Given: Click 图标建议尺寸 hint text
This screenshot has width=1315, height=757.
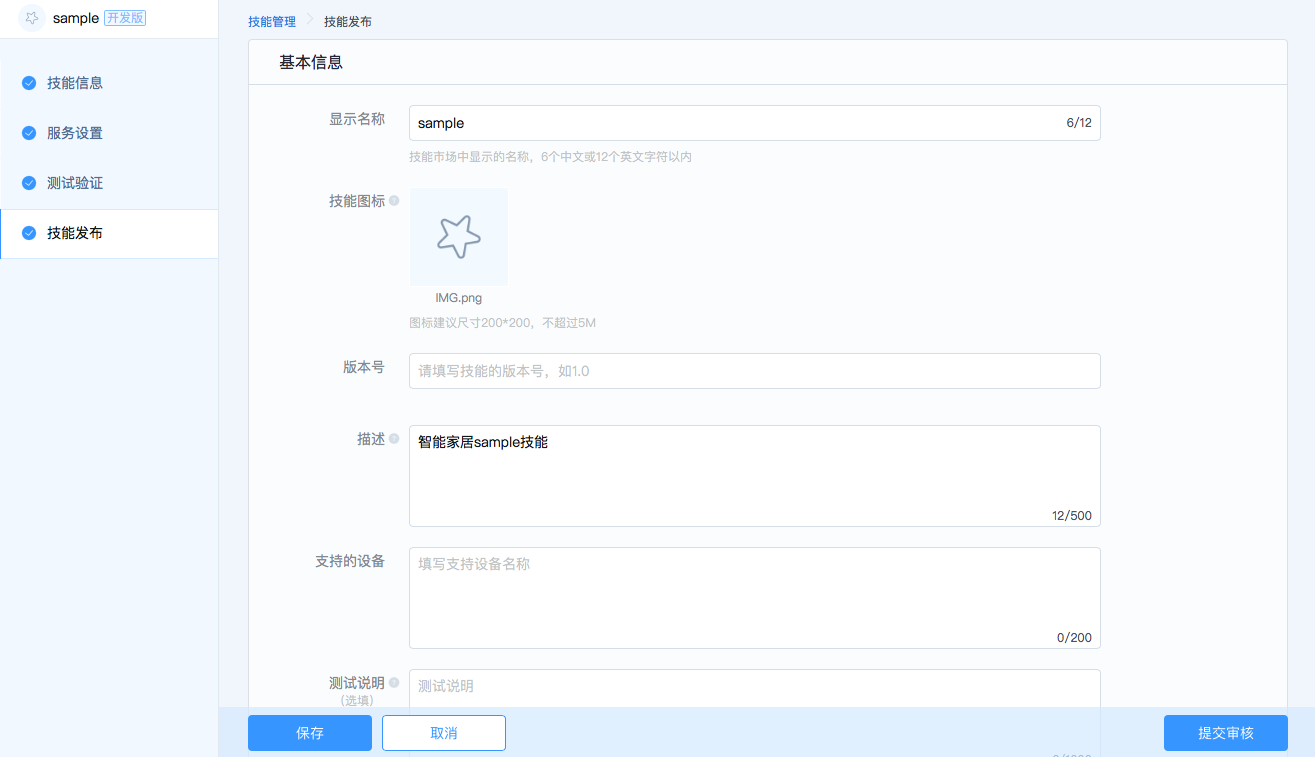Looking at the screenshot, I should point(503,323).
